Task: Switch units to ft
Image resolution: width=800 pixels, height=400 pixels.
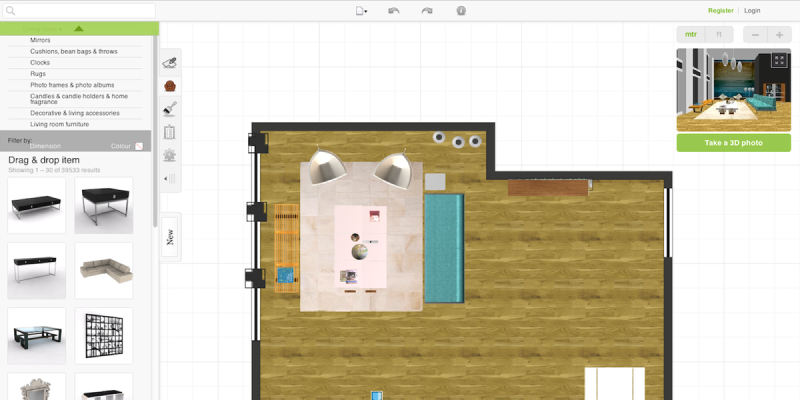Action: pos(719,35)
